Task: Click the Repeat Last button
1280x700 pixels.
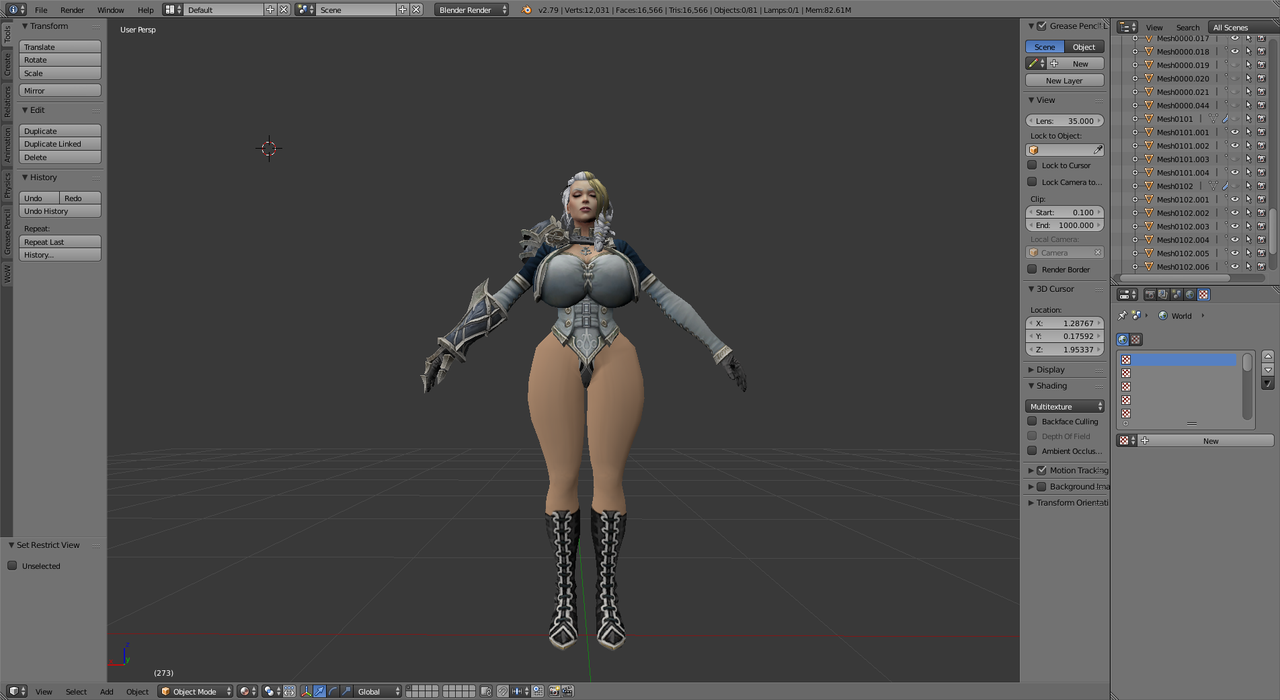Action: click(x=60, y=242)
